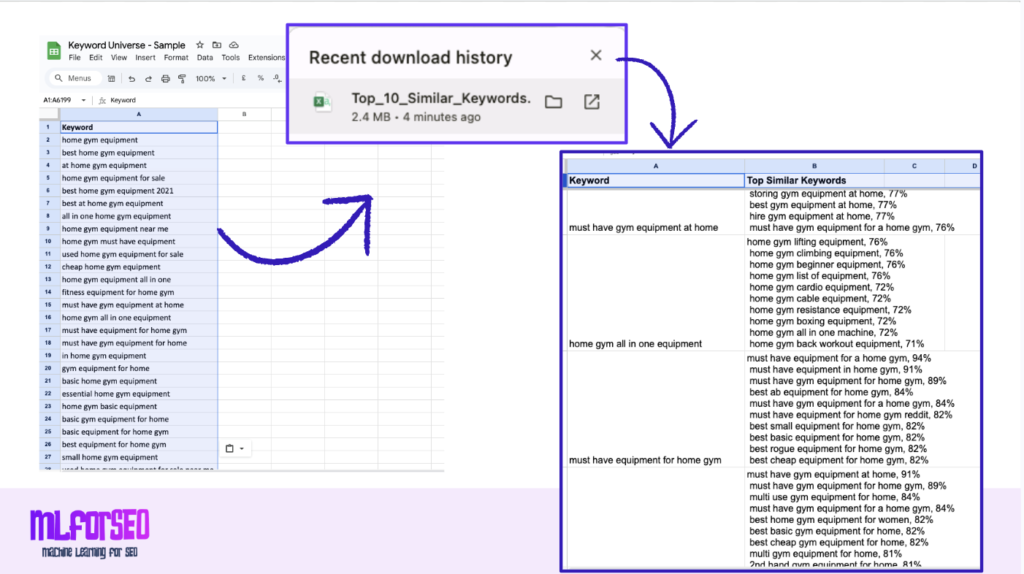The height and width of the screenshot is (574, 1024).
Task: Star the Keyword Universe - Sample document
Action: tap(200, 45)
